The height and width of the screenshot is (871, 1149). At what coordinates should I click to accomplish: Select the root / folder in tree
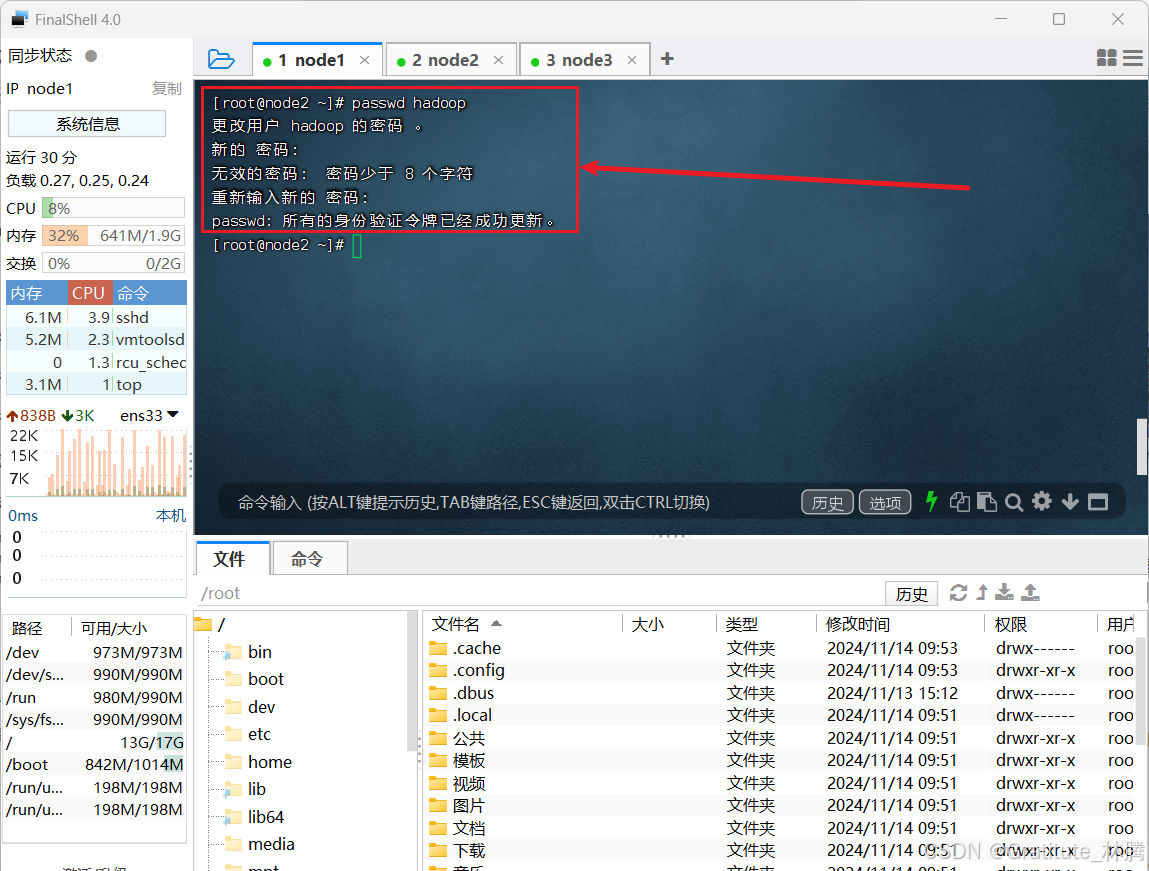pyautogui.click(x=211, y=624)
